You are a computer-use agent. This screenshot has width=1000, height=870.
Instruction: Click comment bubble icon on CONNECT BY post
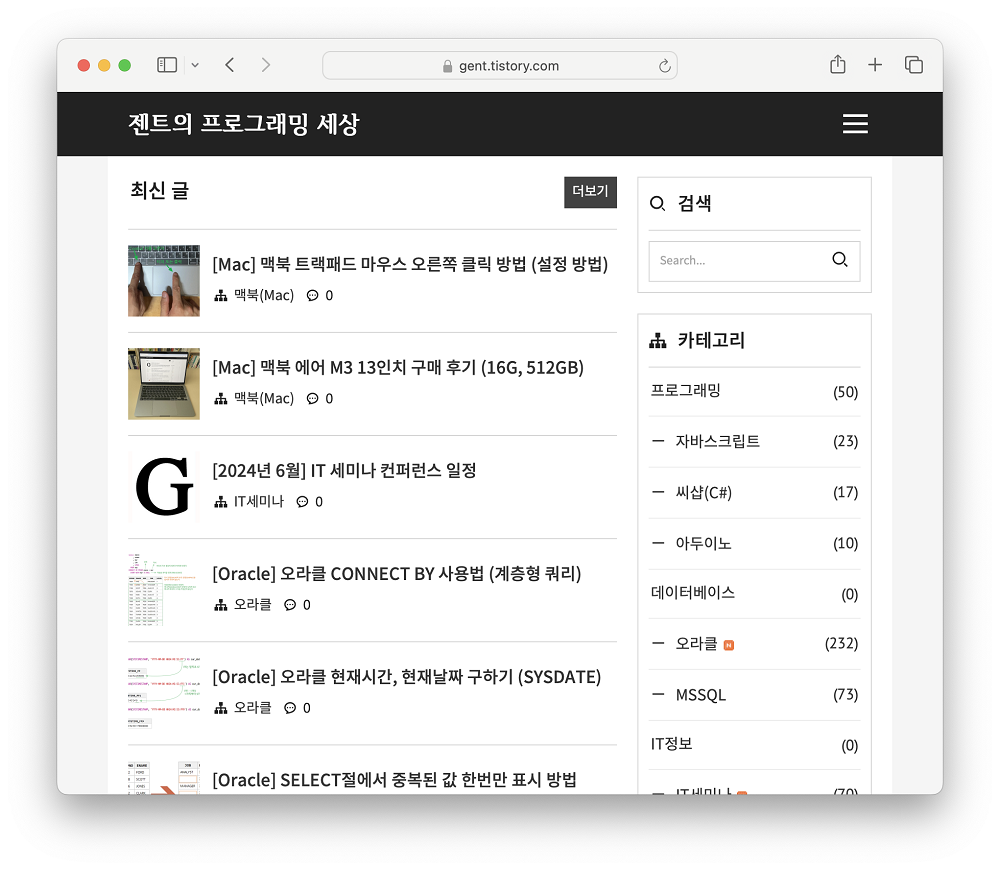click(x=290, y=605)
